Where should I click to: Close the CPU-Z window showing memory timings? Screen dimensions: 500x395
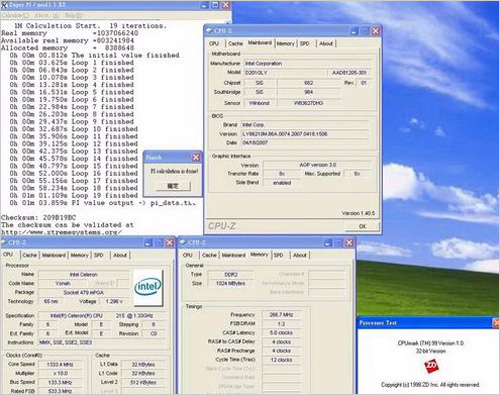pyautogui.click(x=349, y=243)
